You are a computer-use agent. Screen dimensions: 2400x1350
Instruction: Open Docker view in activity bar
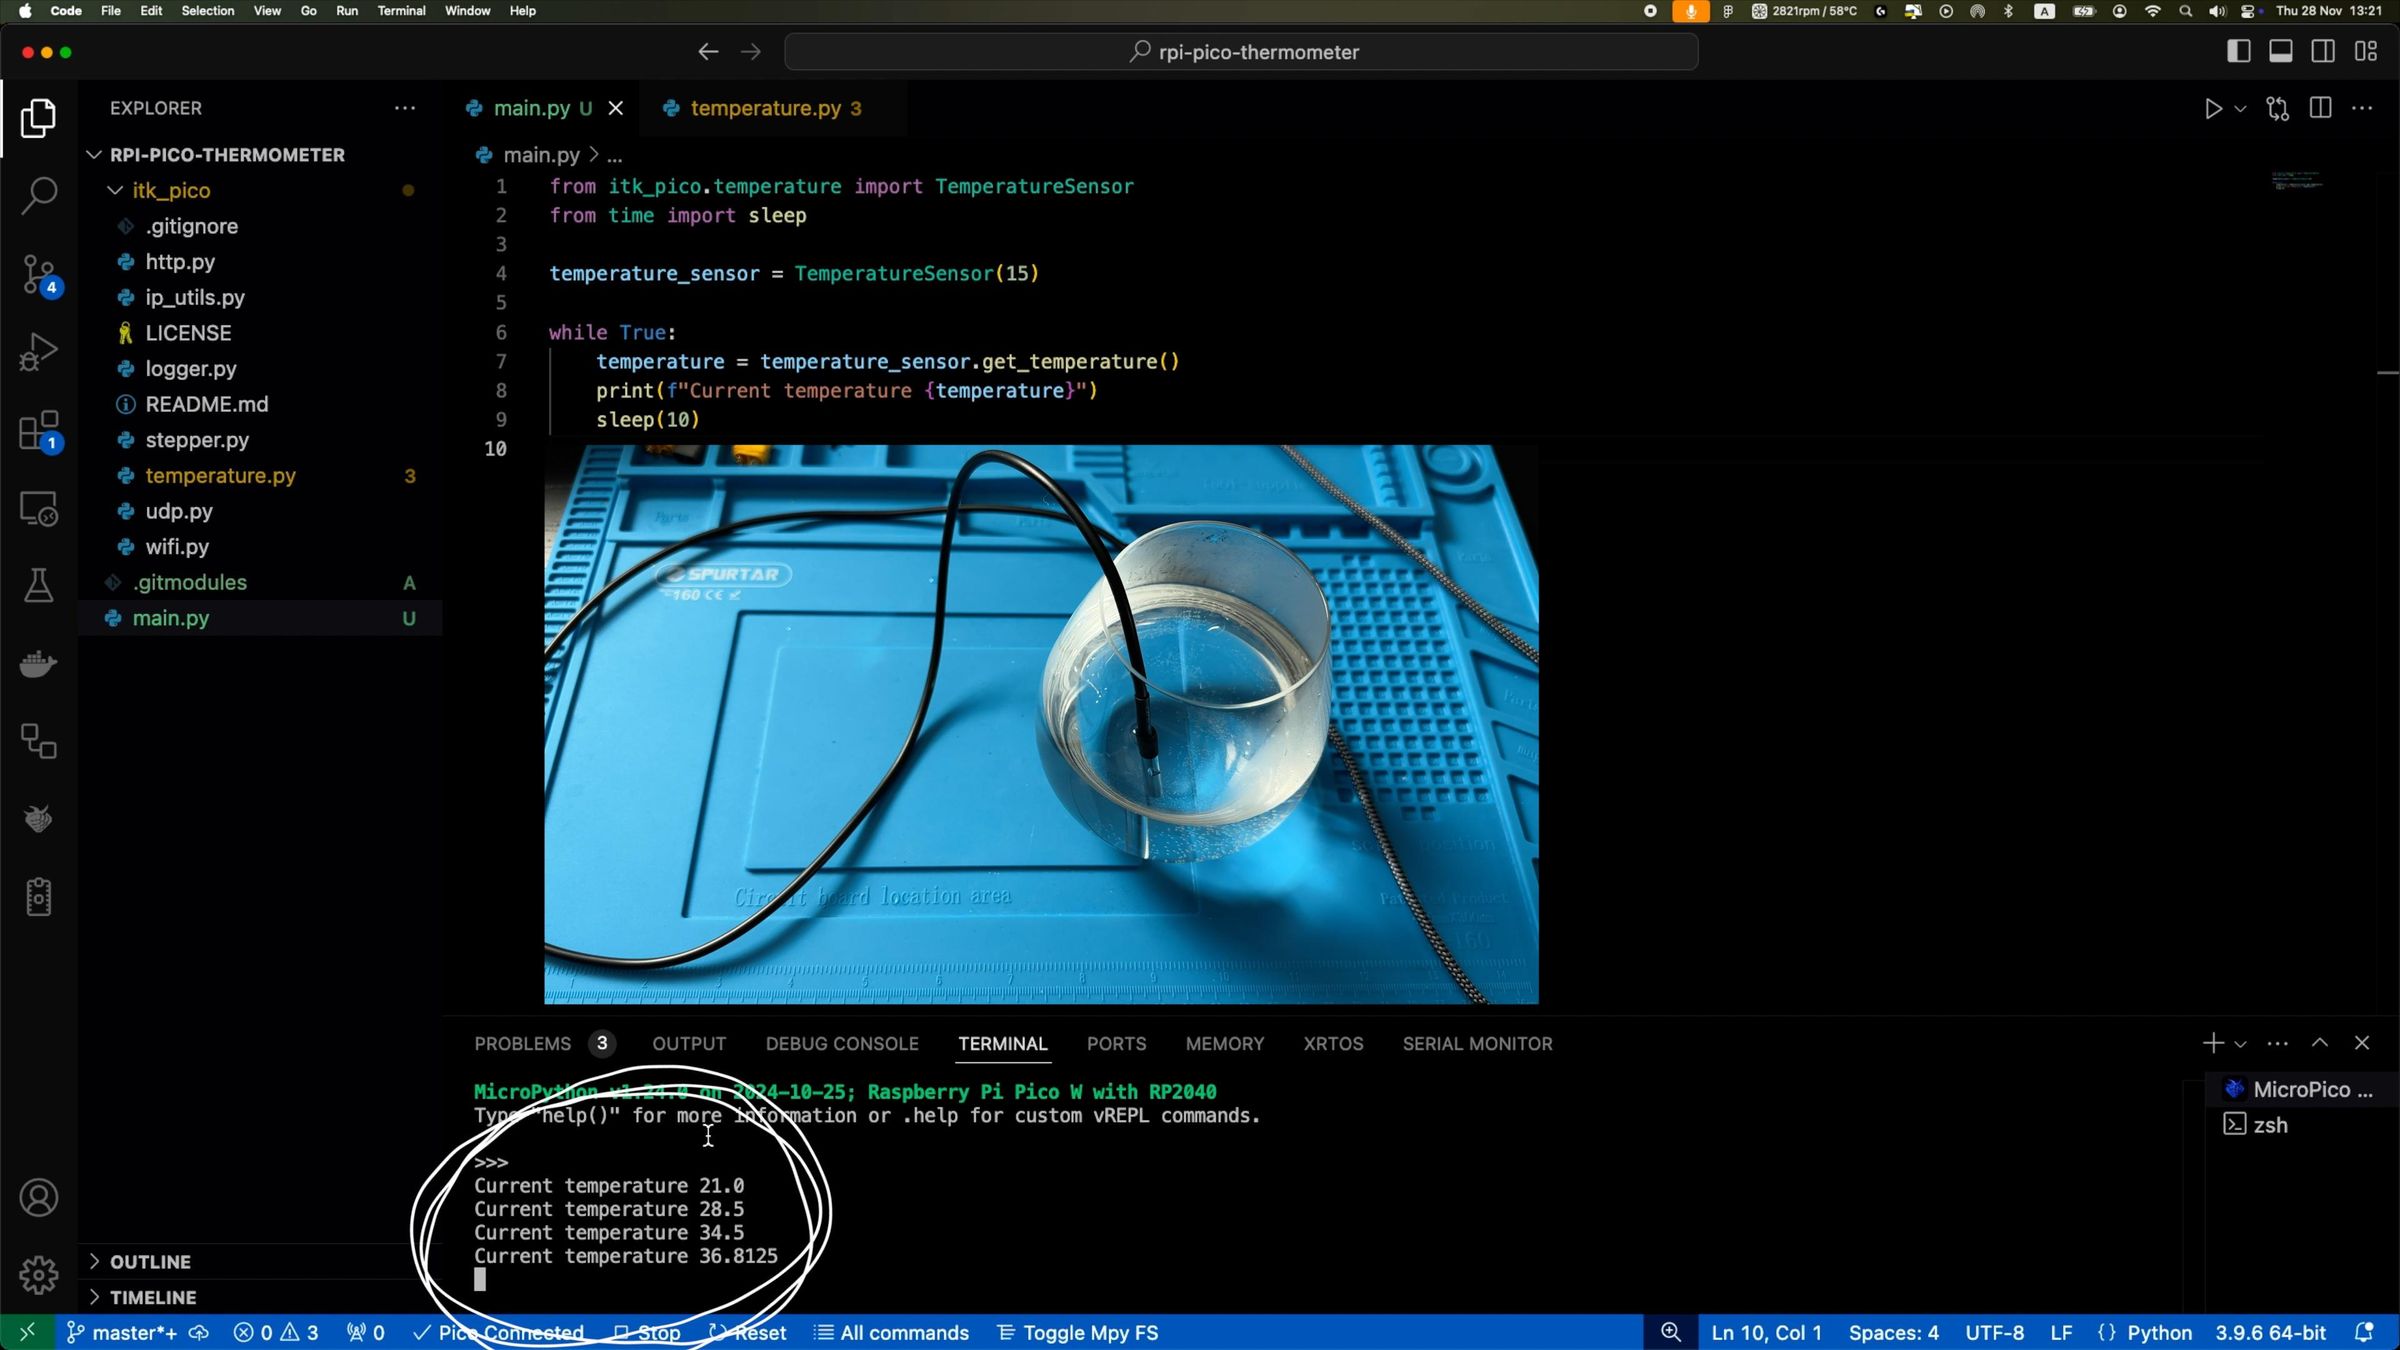click(x=38, y=664)
